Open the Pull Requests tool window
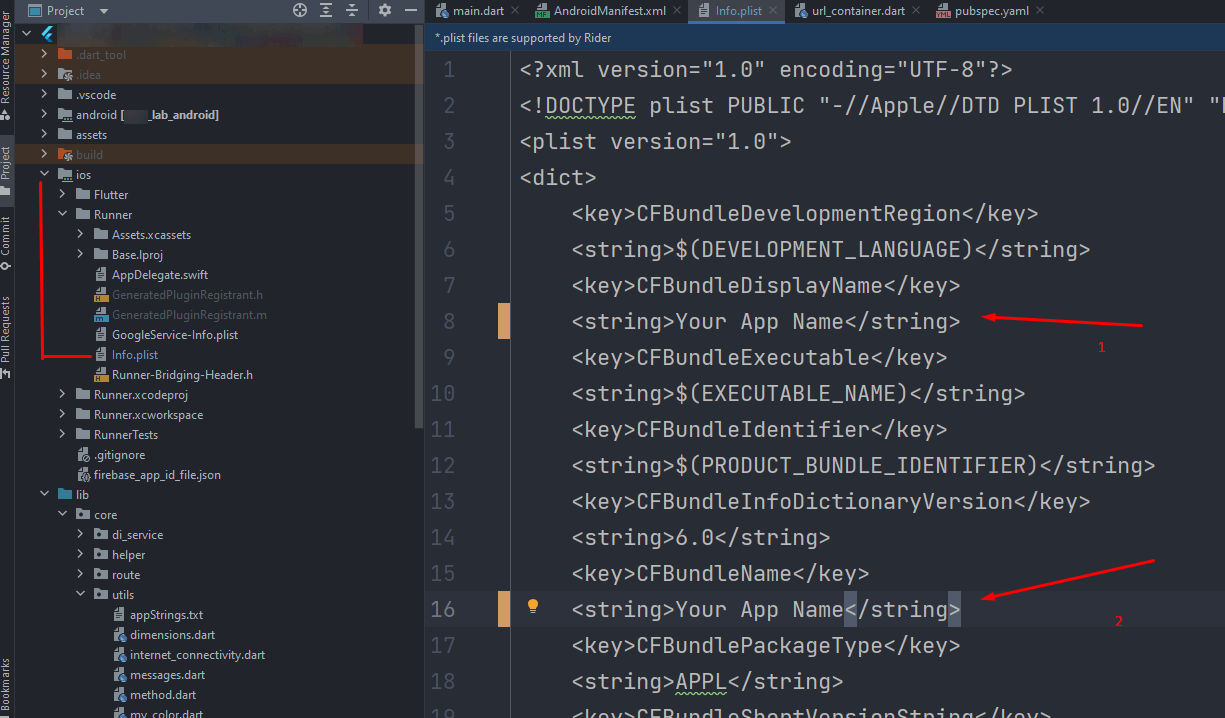The image size is (1225, 718). (x=6, y=333)
